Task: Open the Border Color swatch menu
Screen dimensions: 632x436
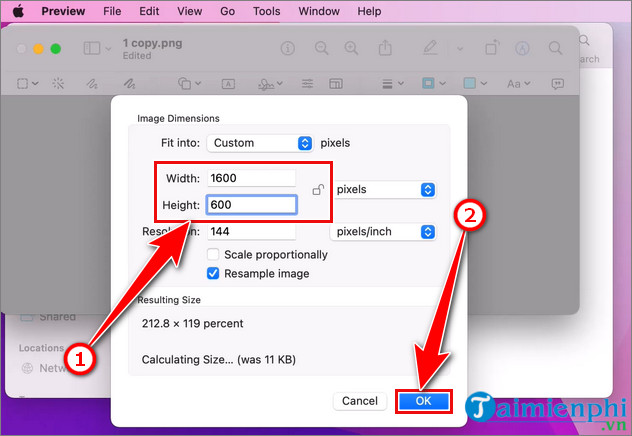Action: [434, 83]
